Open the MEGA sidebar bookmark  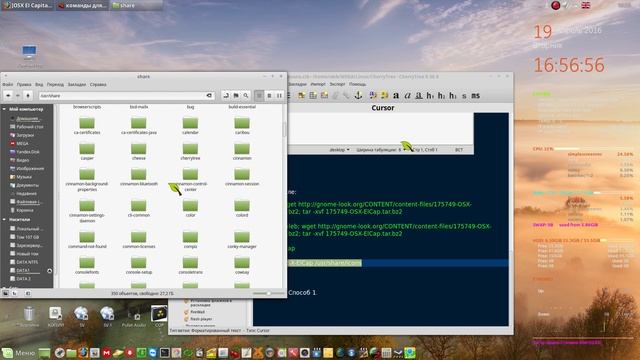pos(19,144)
